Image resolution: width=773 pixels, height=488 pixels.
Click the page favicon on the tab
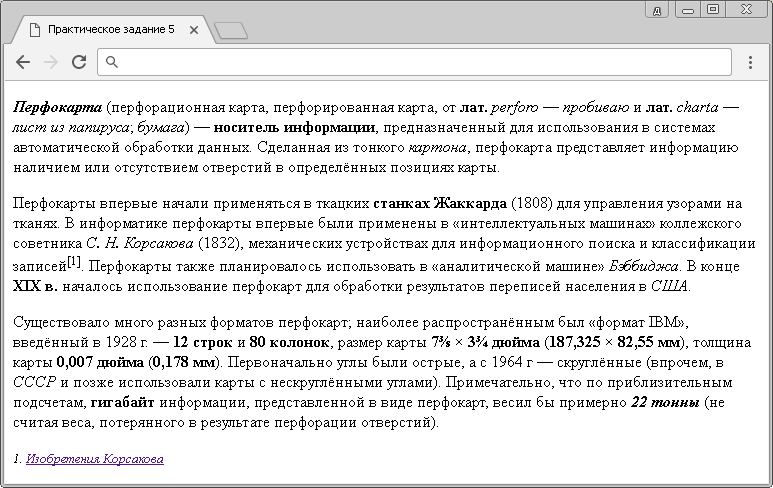(35, 30)
